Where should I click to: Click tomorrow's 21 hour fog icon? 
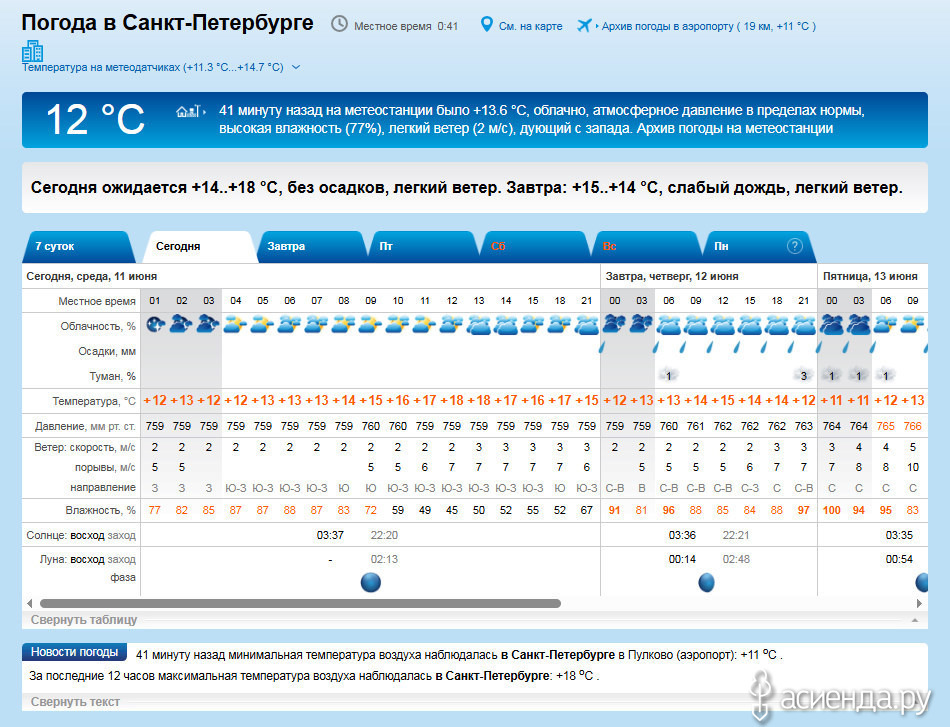pyautogui.click(x=803, y=376)
